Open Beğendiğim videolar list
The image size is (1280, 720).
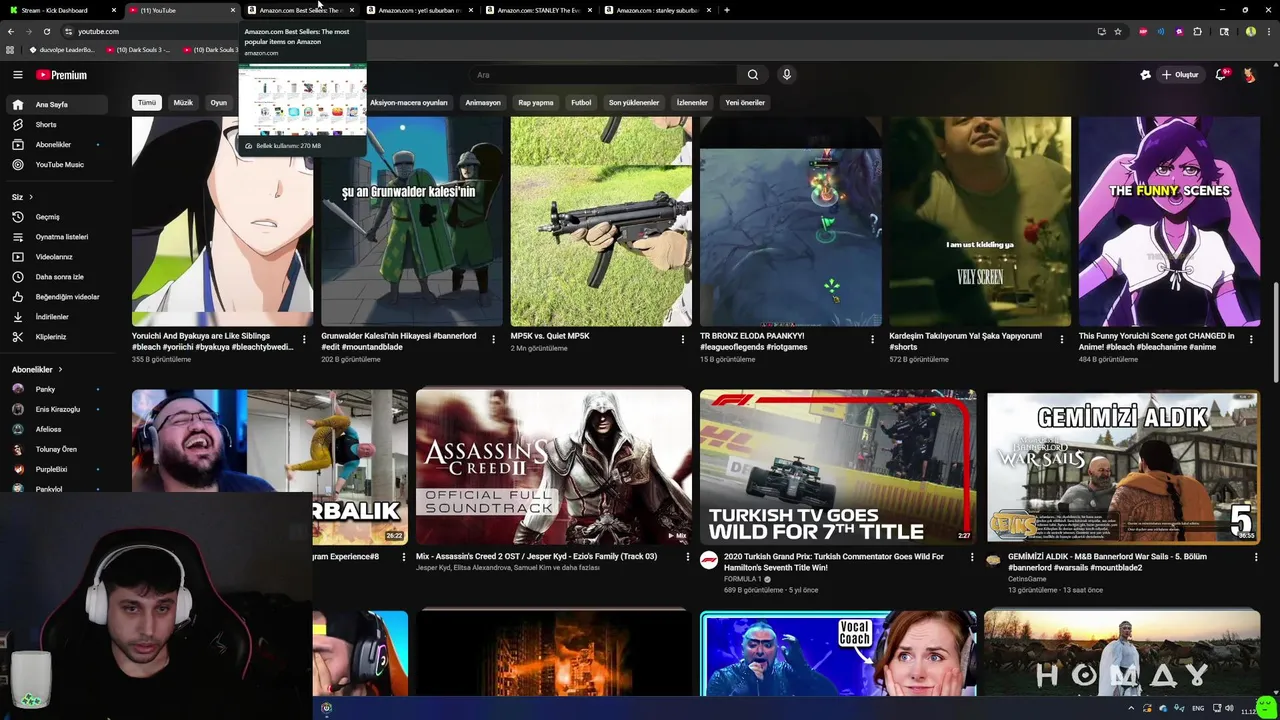point(65,297)
